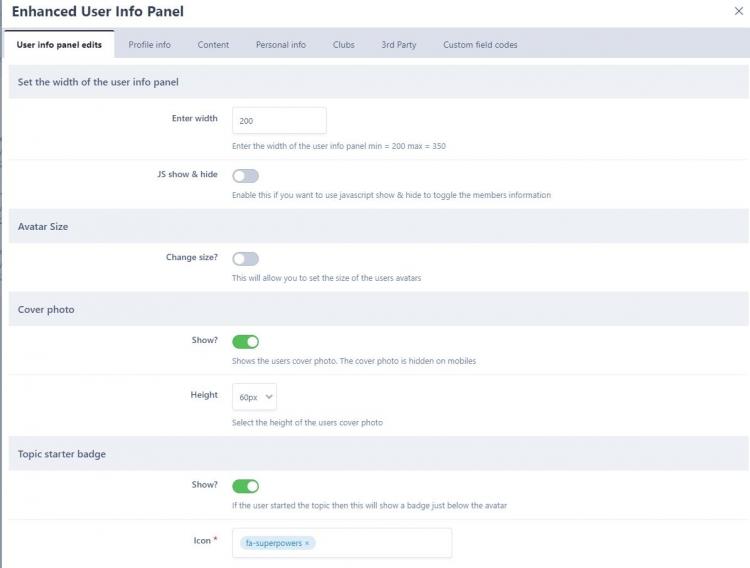
Task: Click the Topic starter badge section header
Action: pyautogui.click(x=62, y=454)
